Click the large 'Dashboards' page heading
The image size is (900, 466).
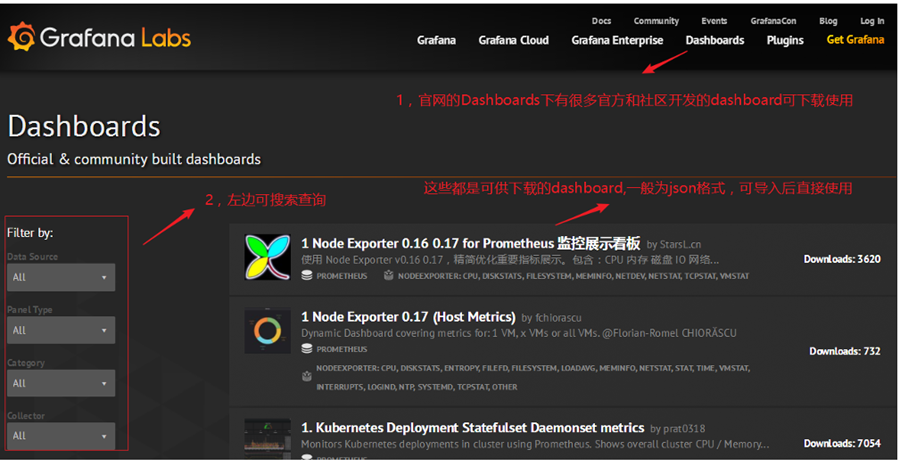pos(84,126)
